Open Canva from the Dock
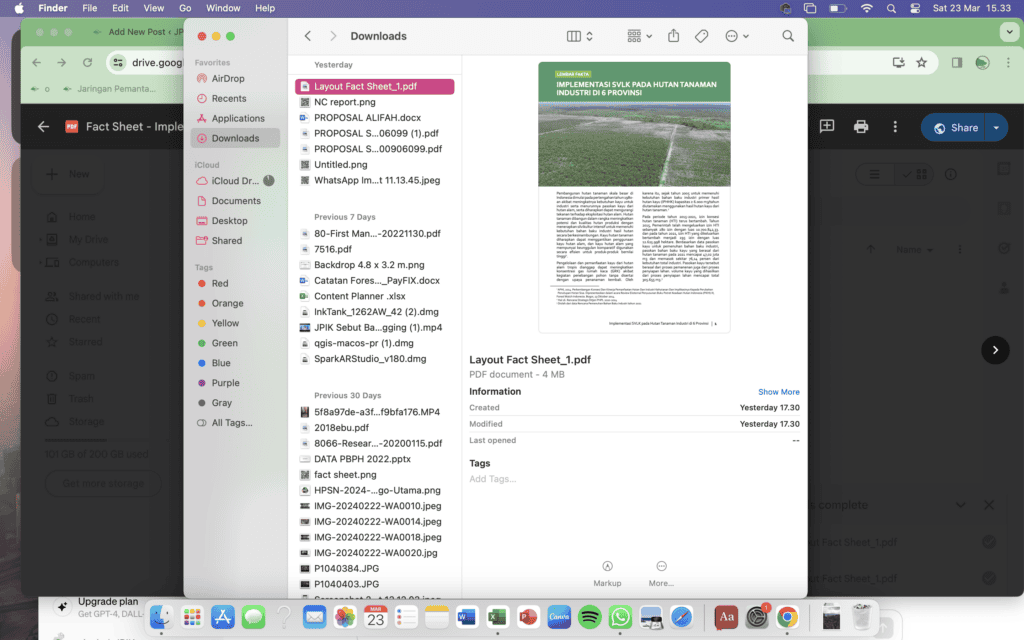The height and width of the screenshot is (640, 1024). click(559, 617)
